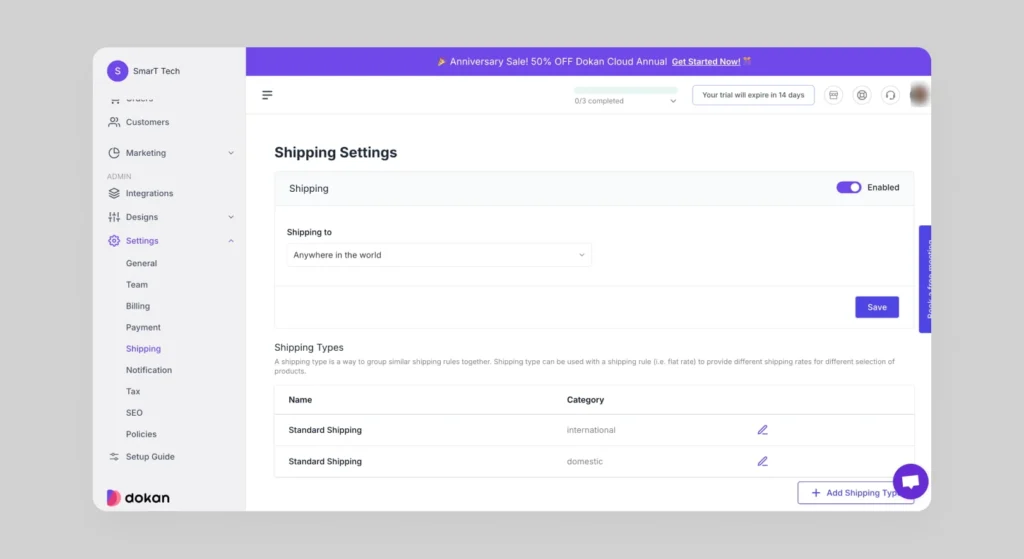
Task: Click the Setup Guide sliders icon
Action: pos(114,456)
